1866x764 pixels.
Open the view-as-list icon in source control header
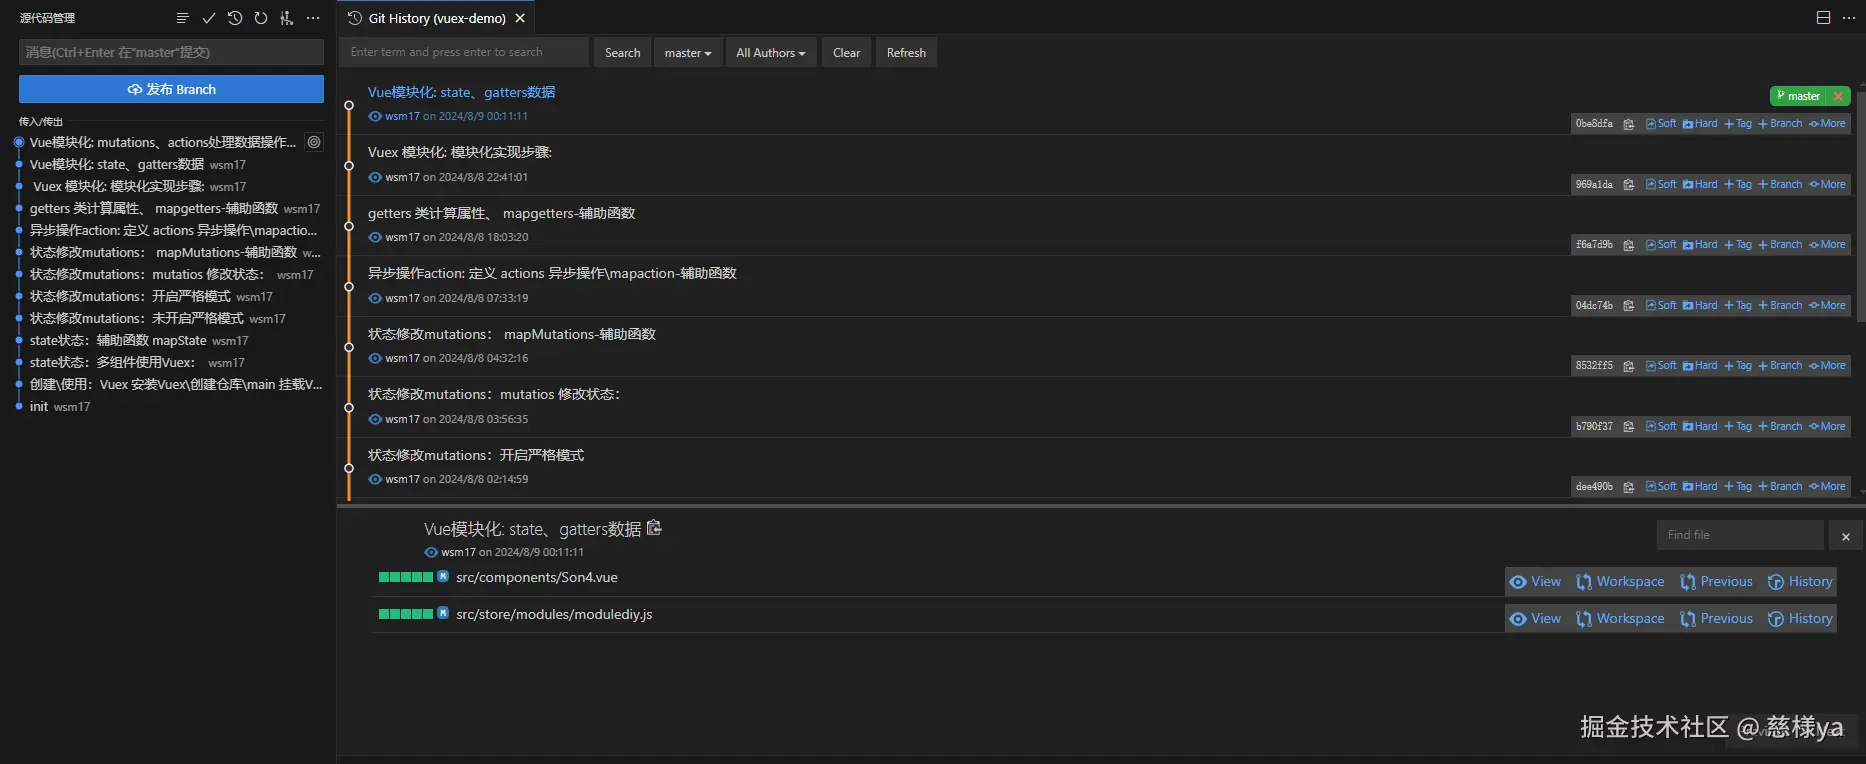pos(182,18)
